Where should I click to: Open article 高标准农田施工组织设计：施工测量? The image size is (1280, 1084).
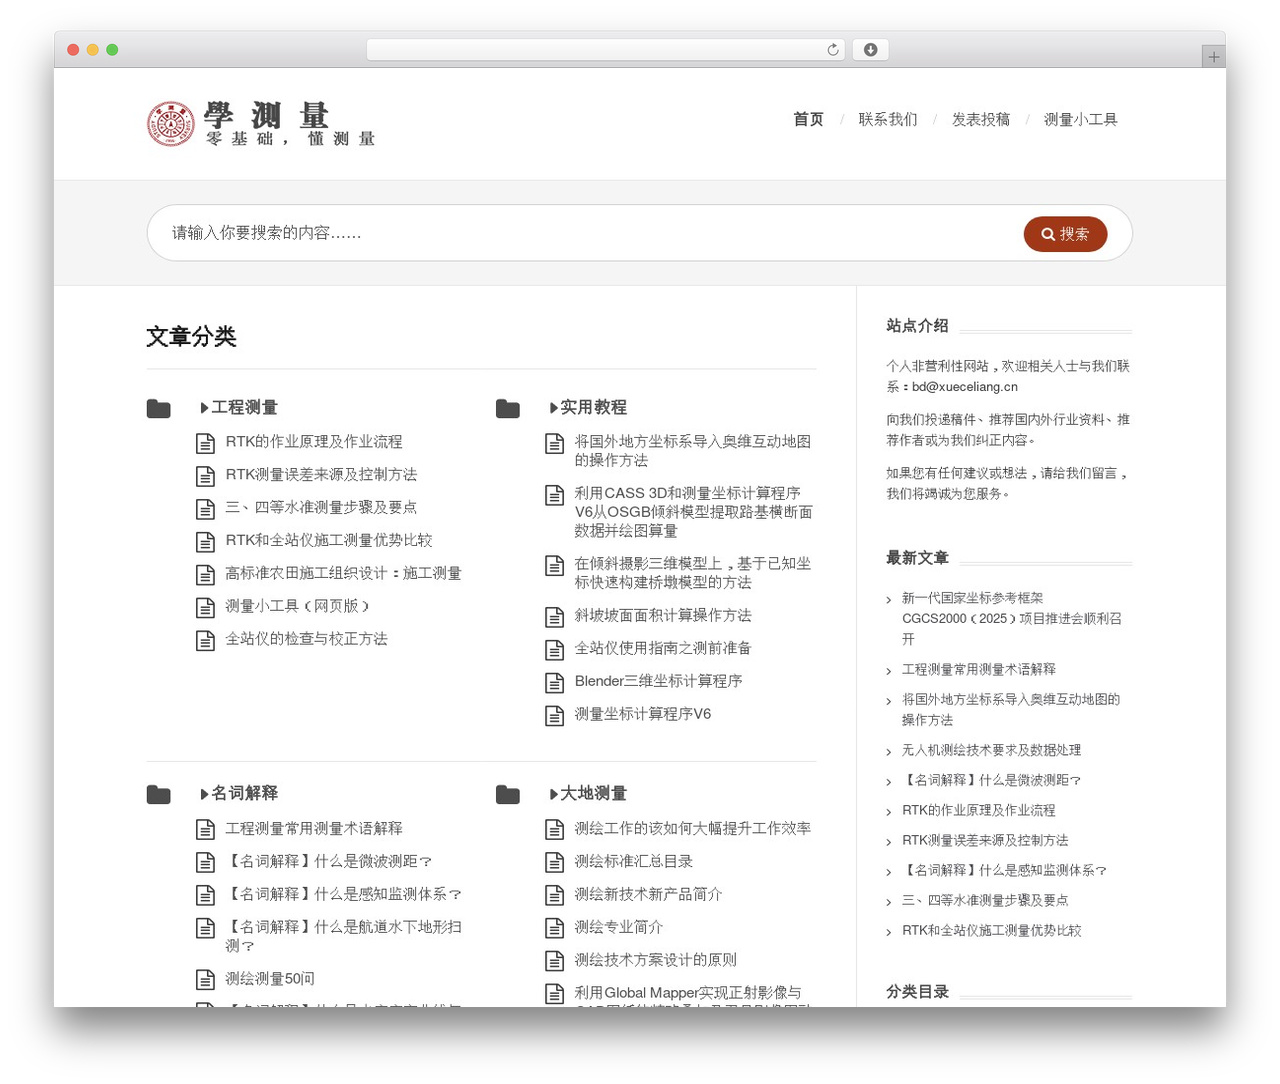click(343, 573)
